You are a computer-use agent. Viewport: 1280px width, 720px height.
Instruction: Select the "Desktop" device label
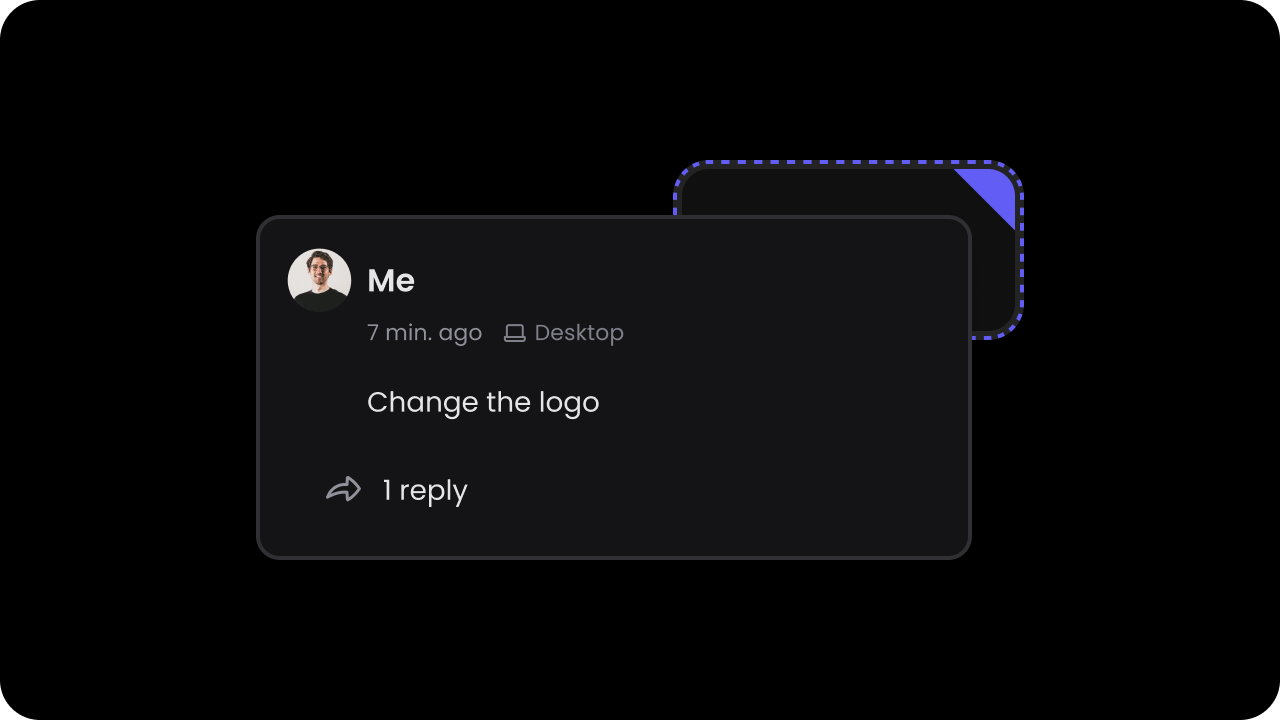pos(579,332)
